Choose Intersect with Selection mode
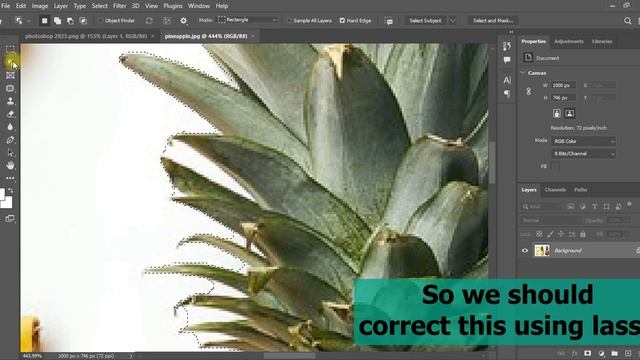Screen dimensions: 640x360 [x=83, y=20]
